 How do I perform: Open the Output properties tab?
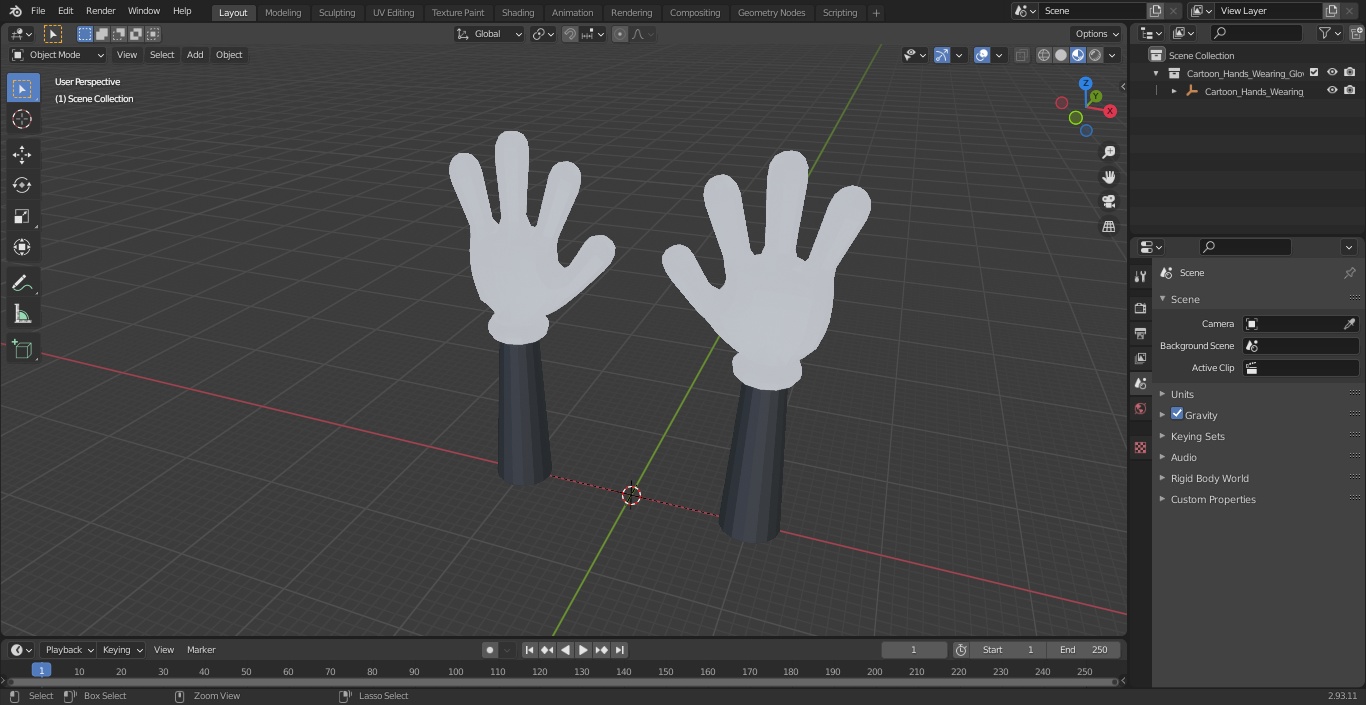[x=1140, y=333]
